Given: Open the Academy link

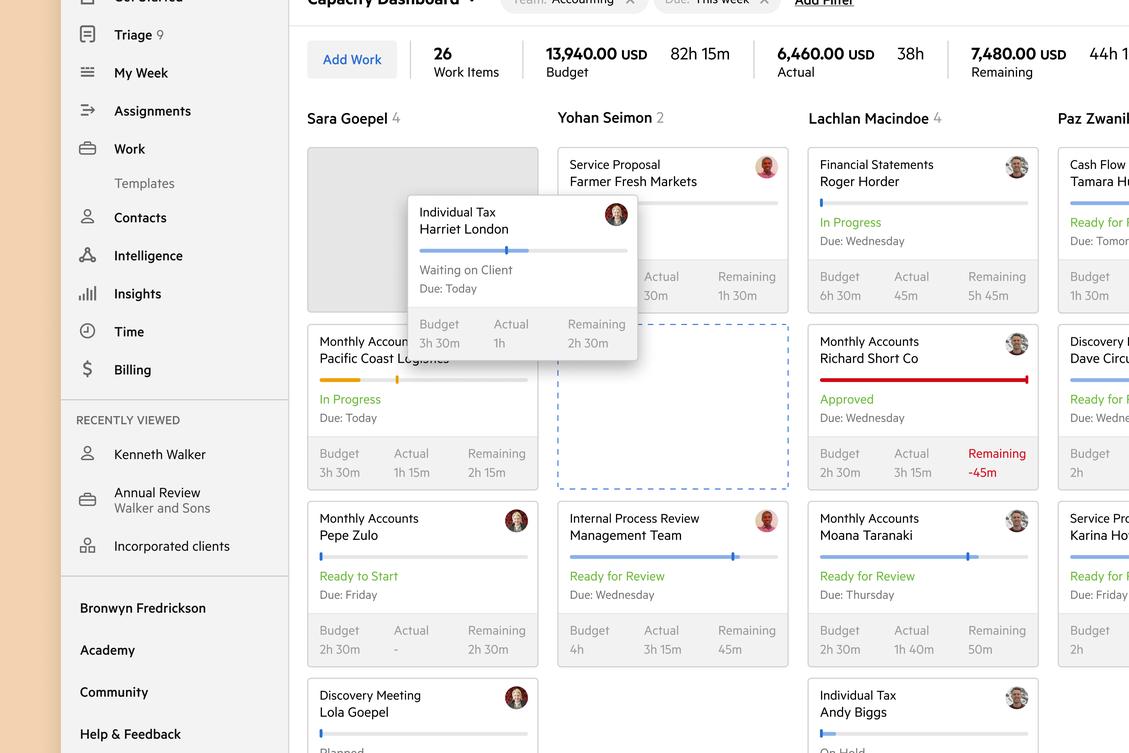Looking at the screenshot, I should click(x=107, y=650).
